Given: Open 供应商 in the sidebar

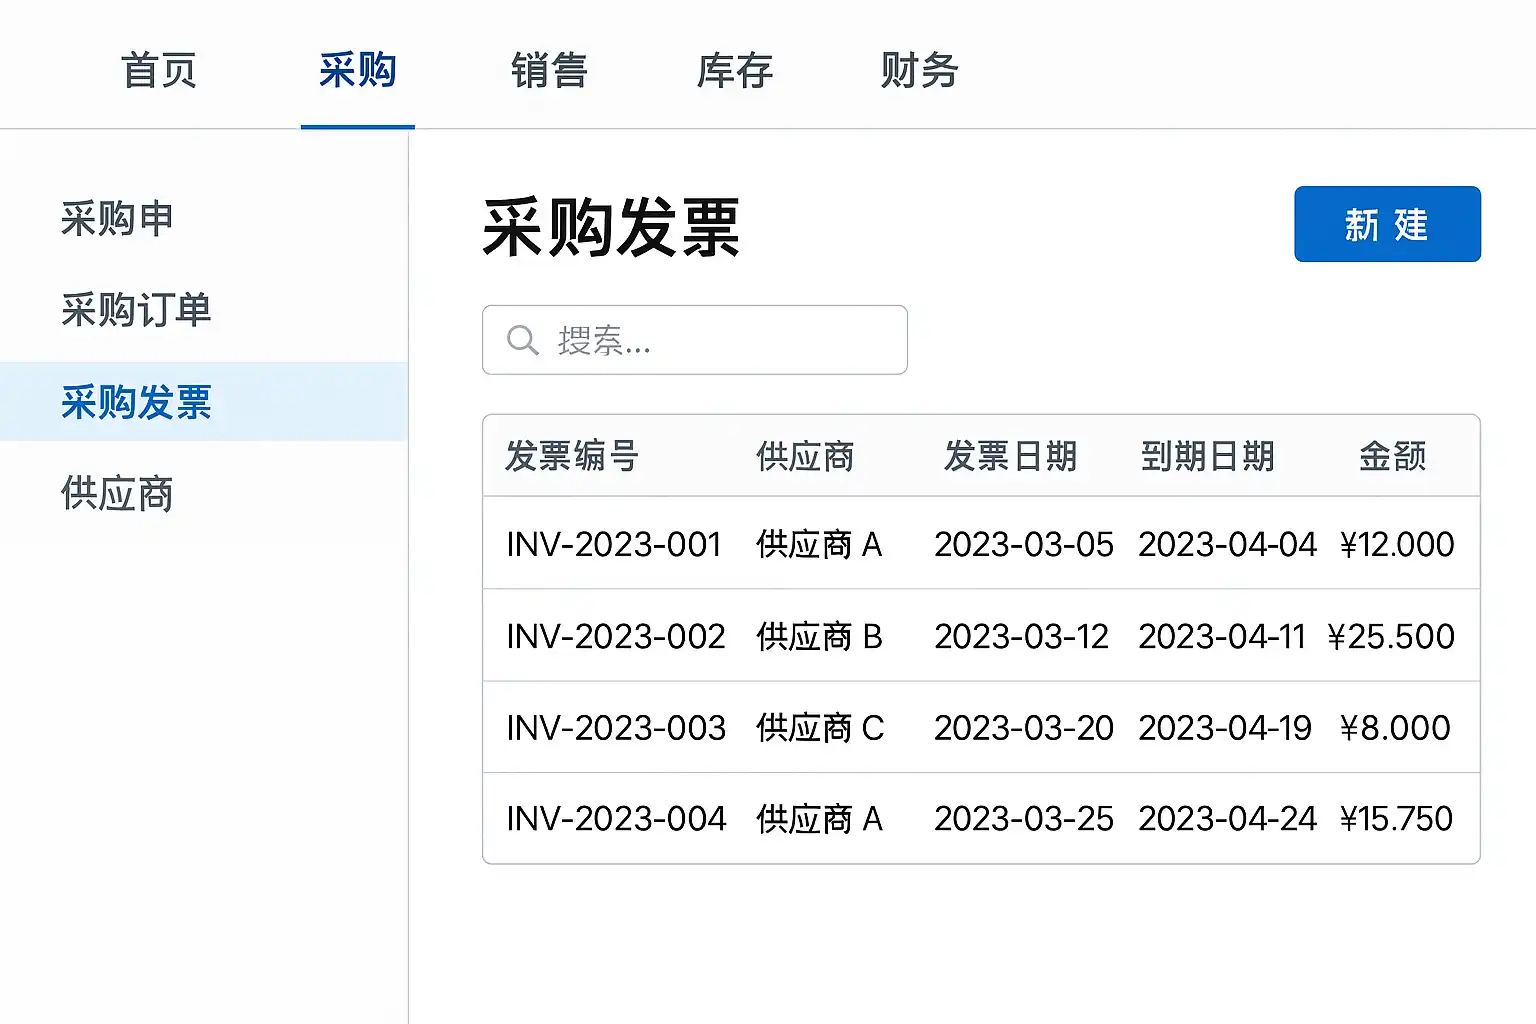Looking at the screenshot, I should [117, 494].
